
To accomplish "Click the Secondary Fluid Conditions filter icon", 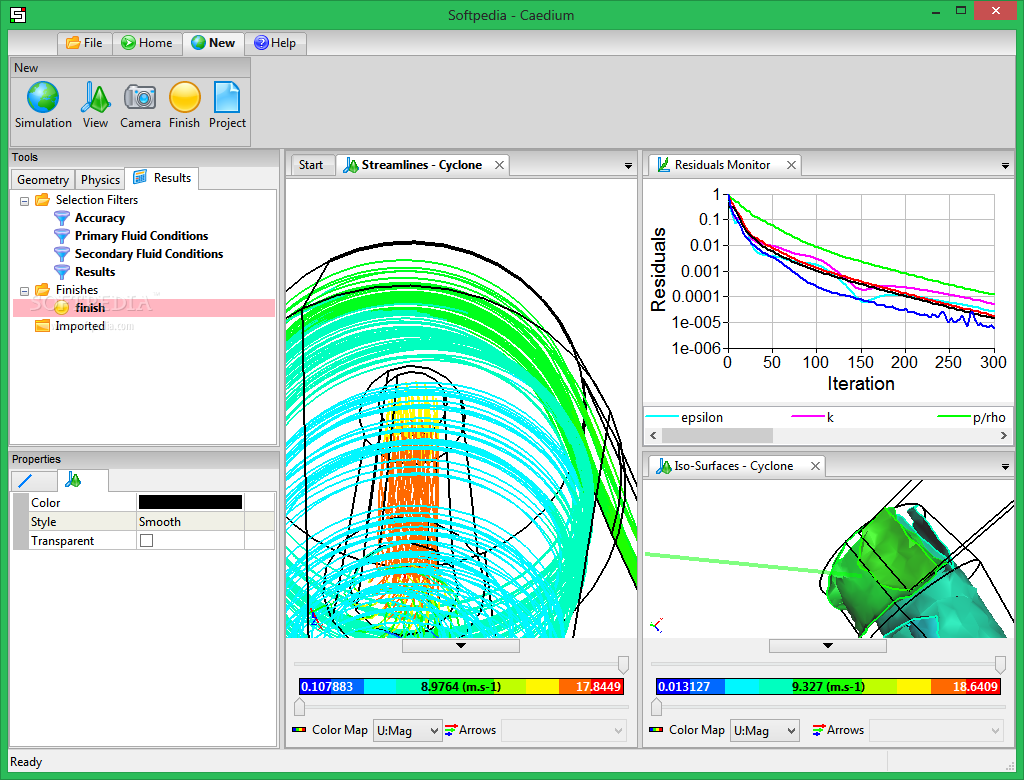I will (x=62, y=254).
